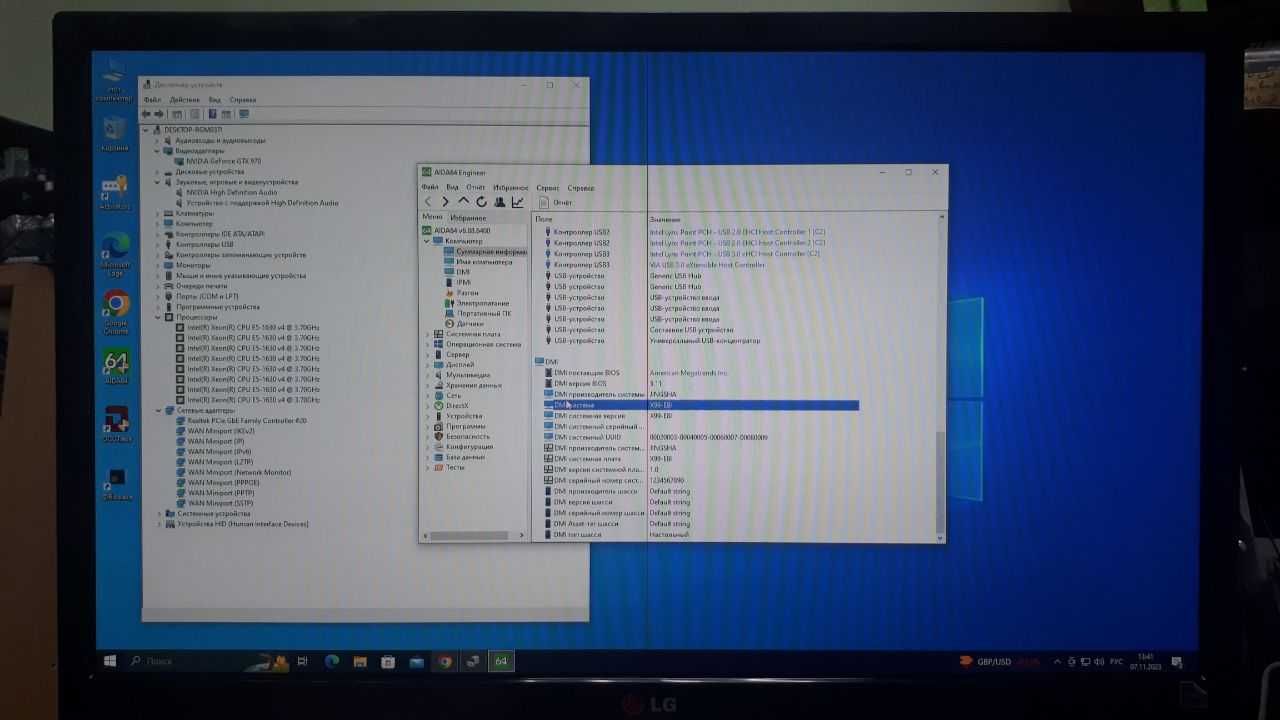Open Избранное menu in AIDA64
Image resolution: width=1280 pixels, height=720 pixels.
(x=510, y=187)
